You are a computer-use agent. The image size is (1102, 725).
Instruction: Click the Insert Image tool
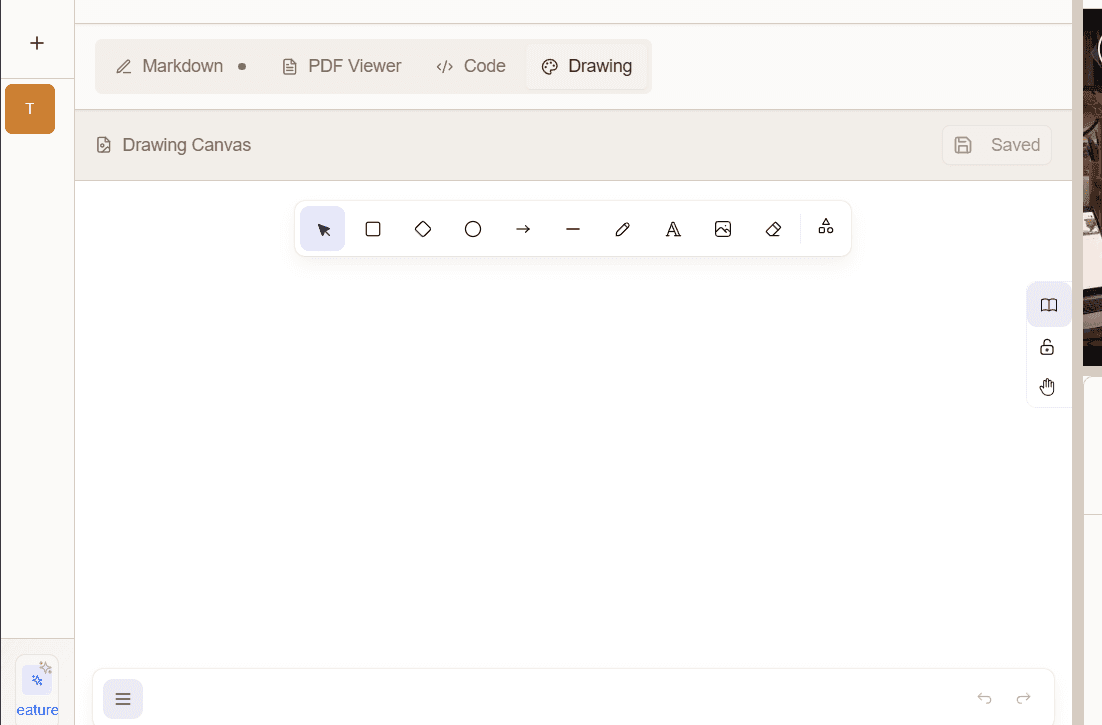coord(723,229)
